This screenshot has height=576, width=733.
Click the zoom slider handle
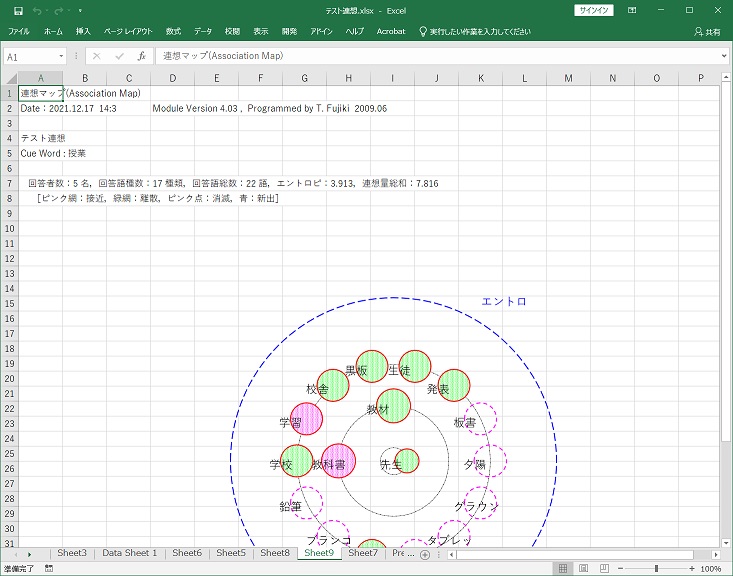pos(655,568)
